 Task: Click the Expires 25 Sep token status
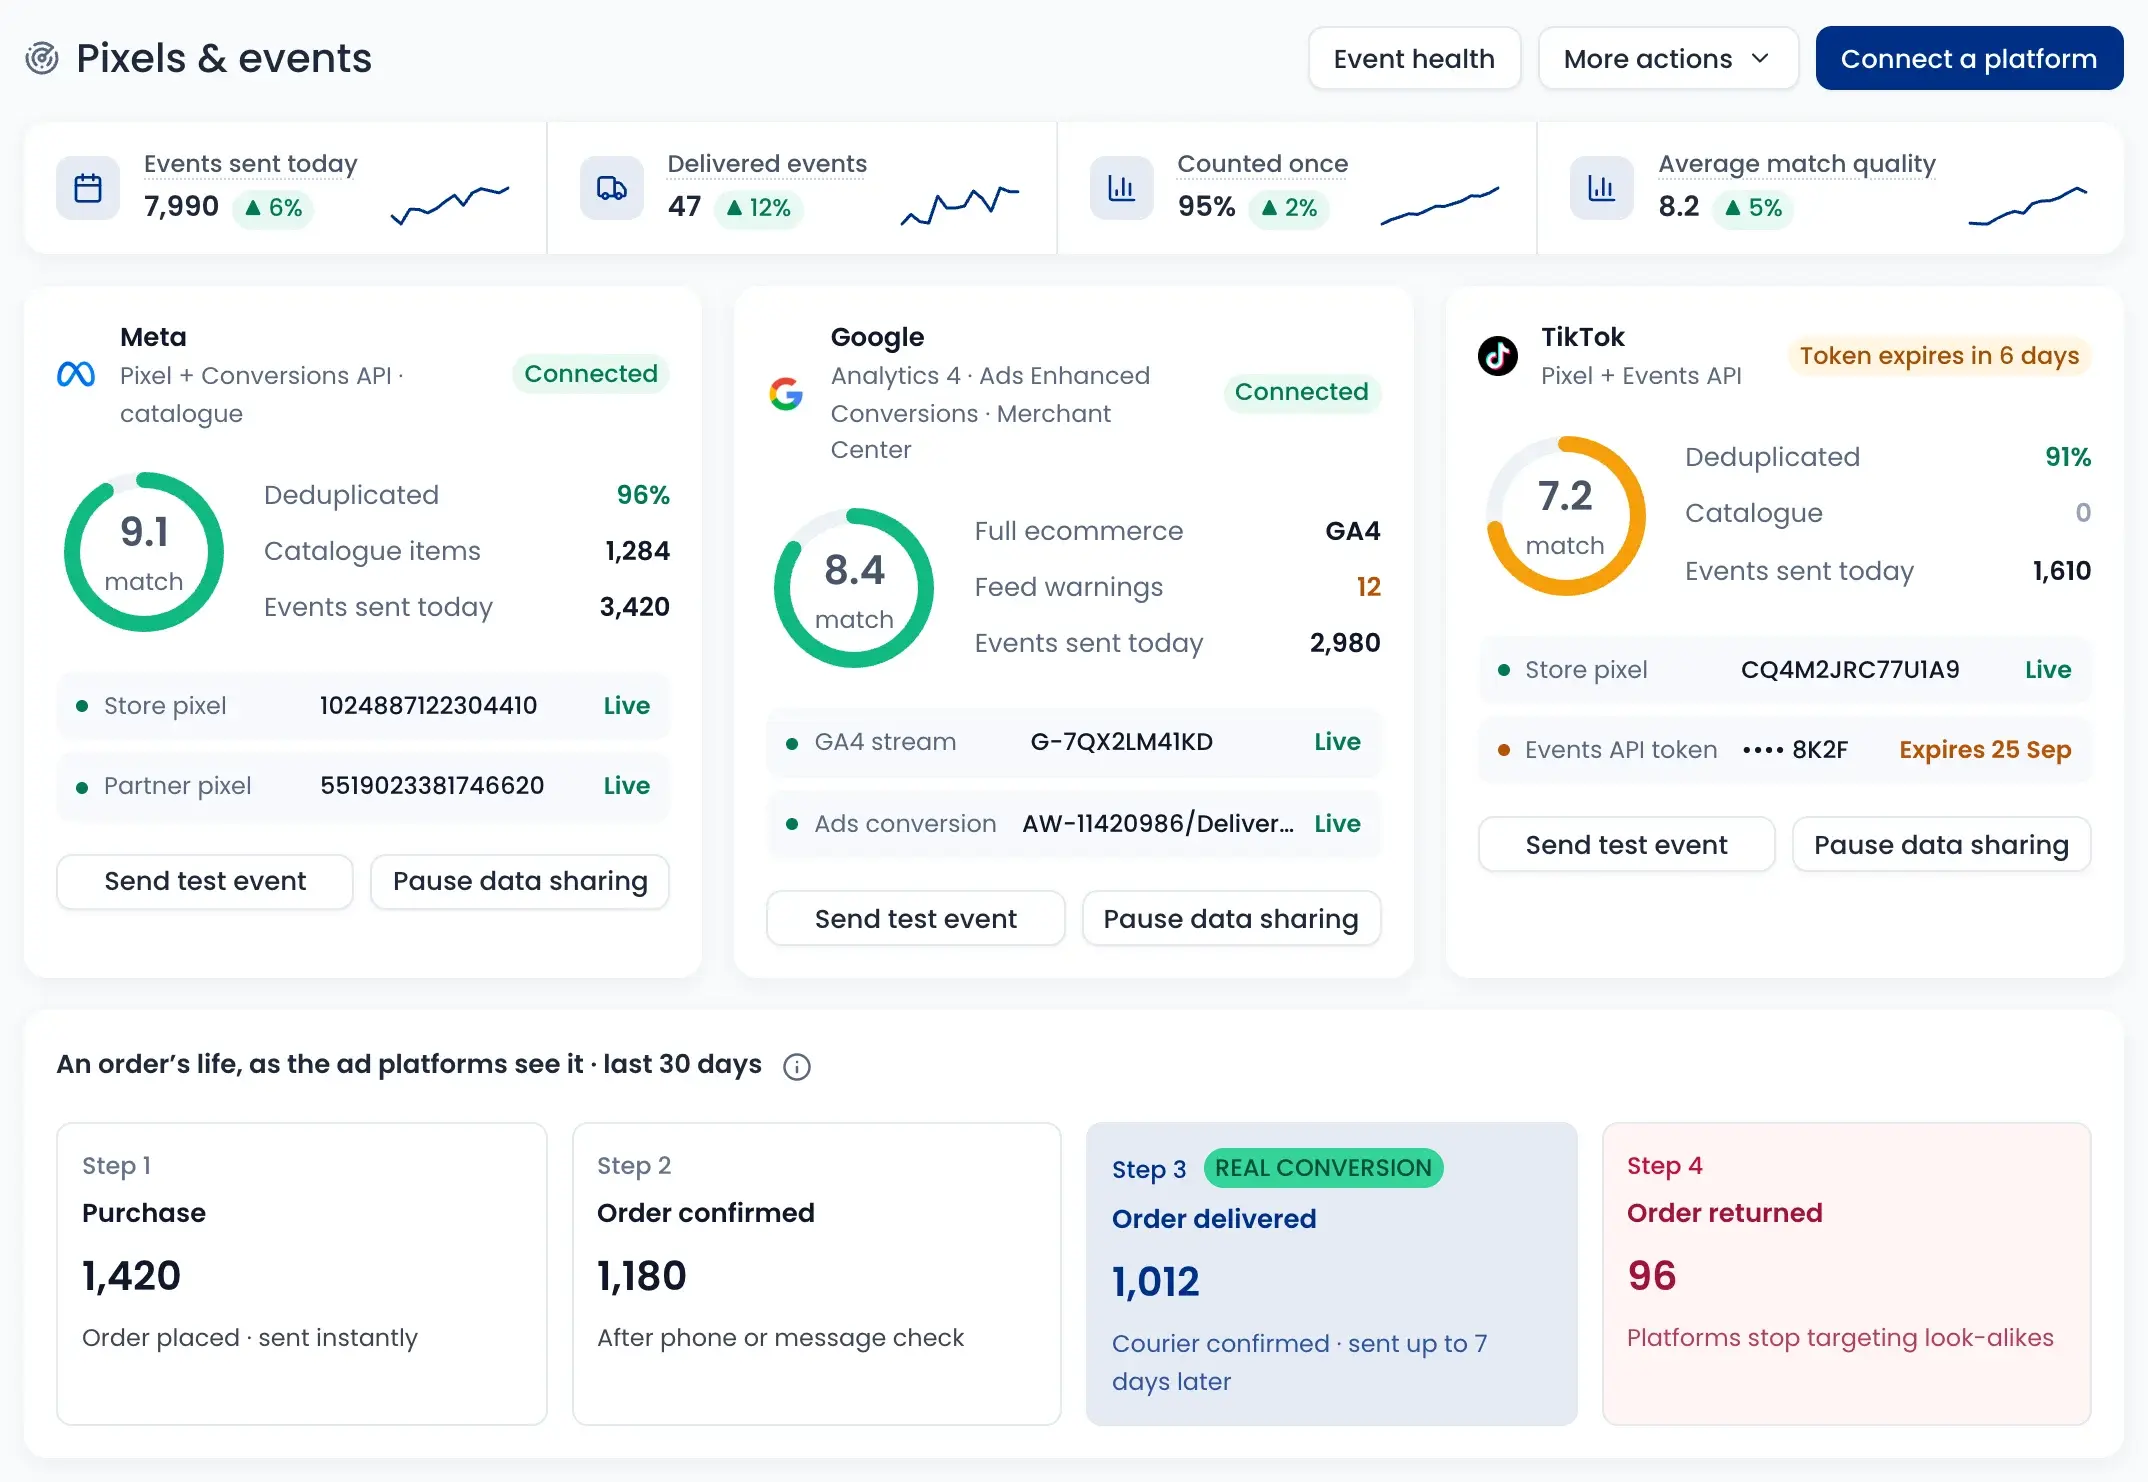pos(1985,750)
